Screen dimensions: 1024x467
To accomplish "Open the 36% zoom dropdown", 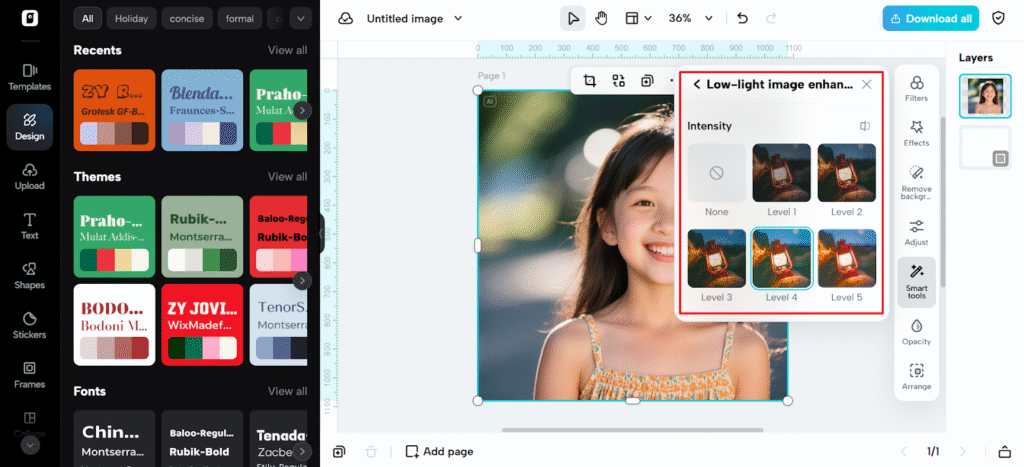I will pyautogui.click(x=686, y=18).
